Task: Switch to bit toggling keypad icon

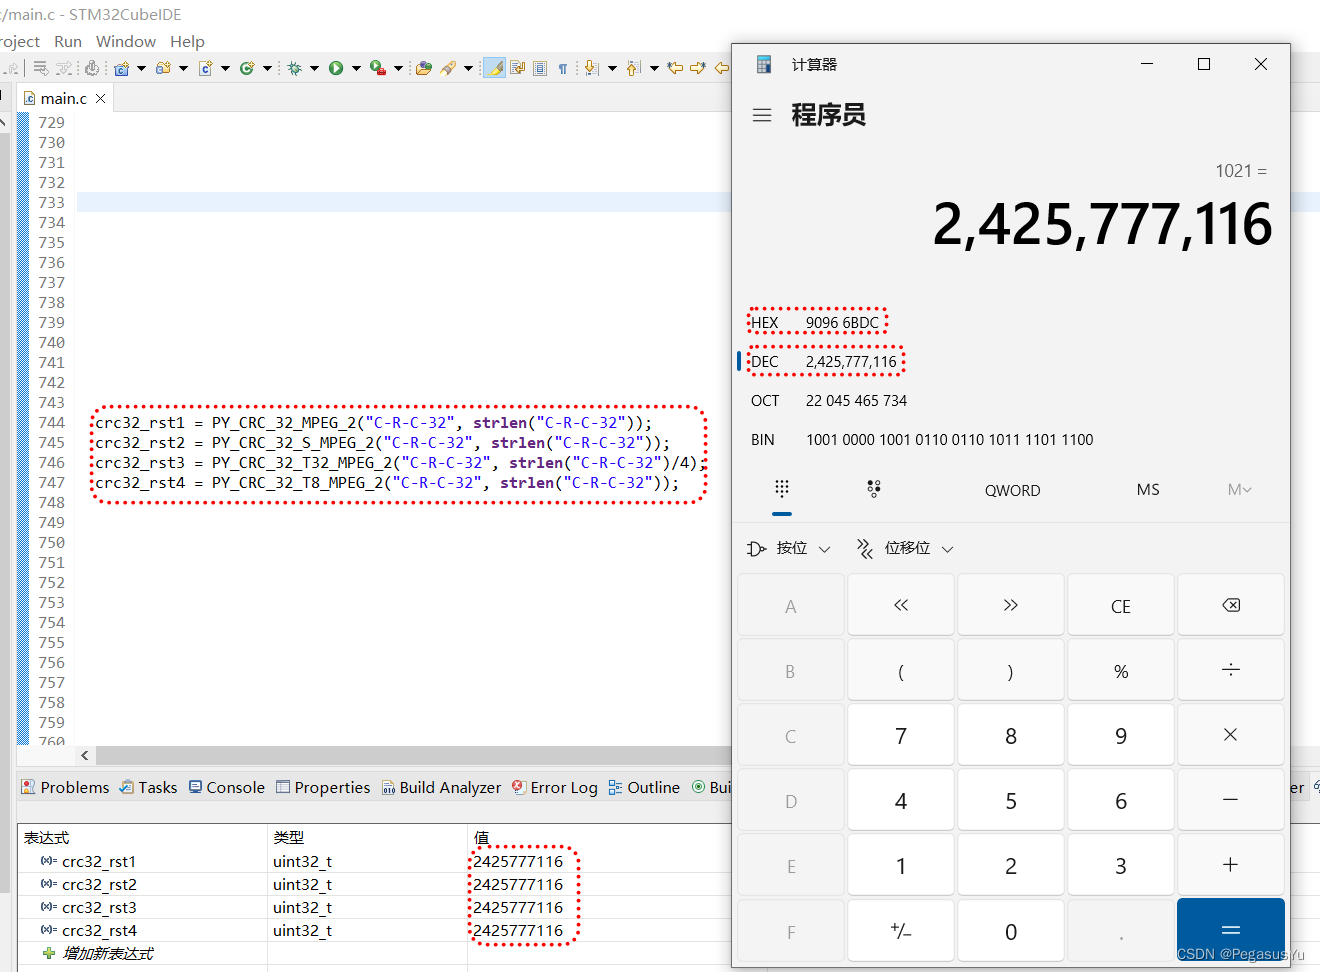Action: coord(874,488)
